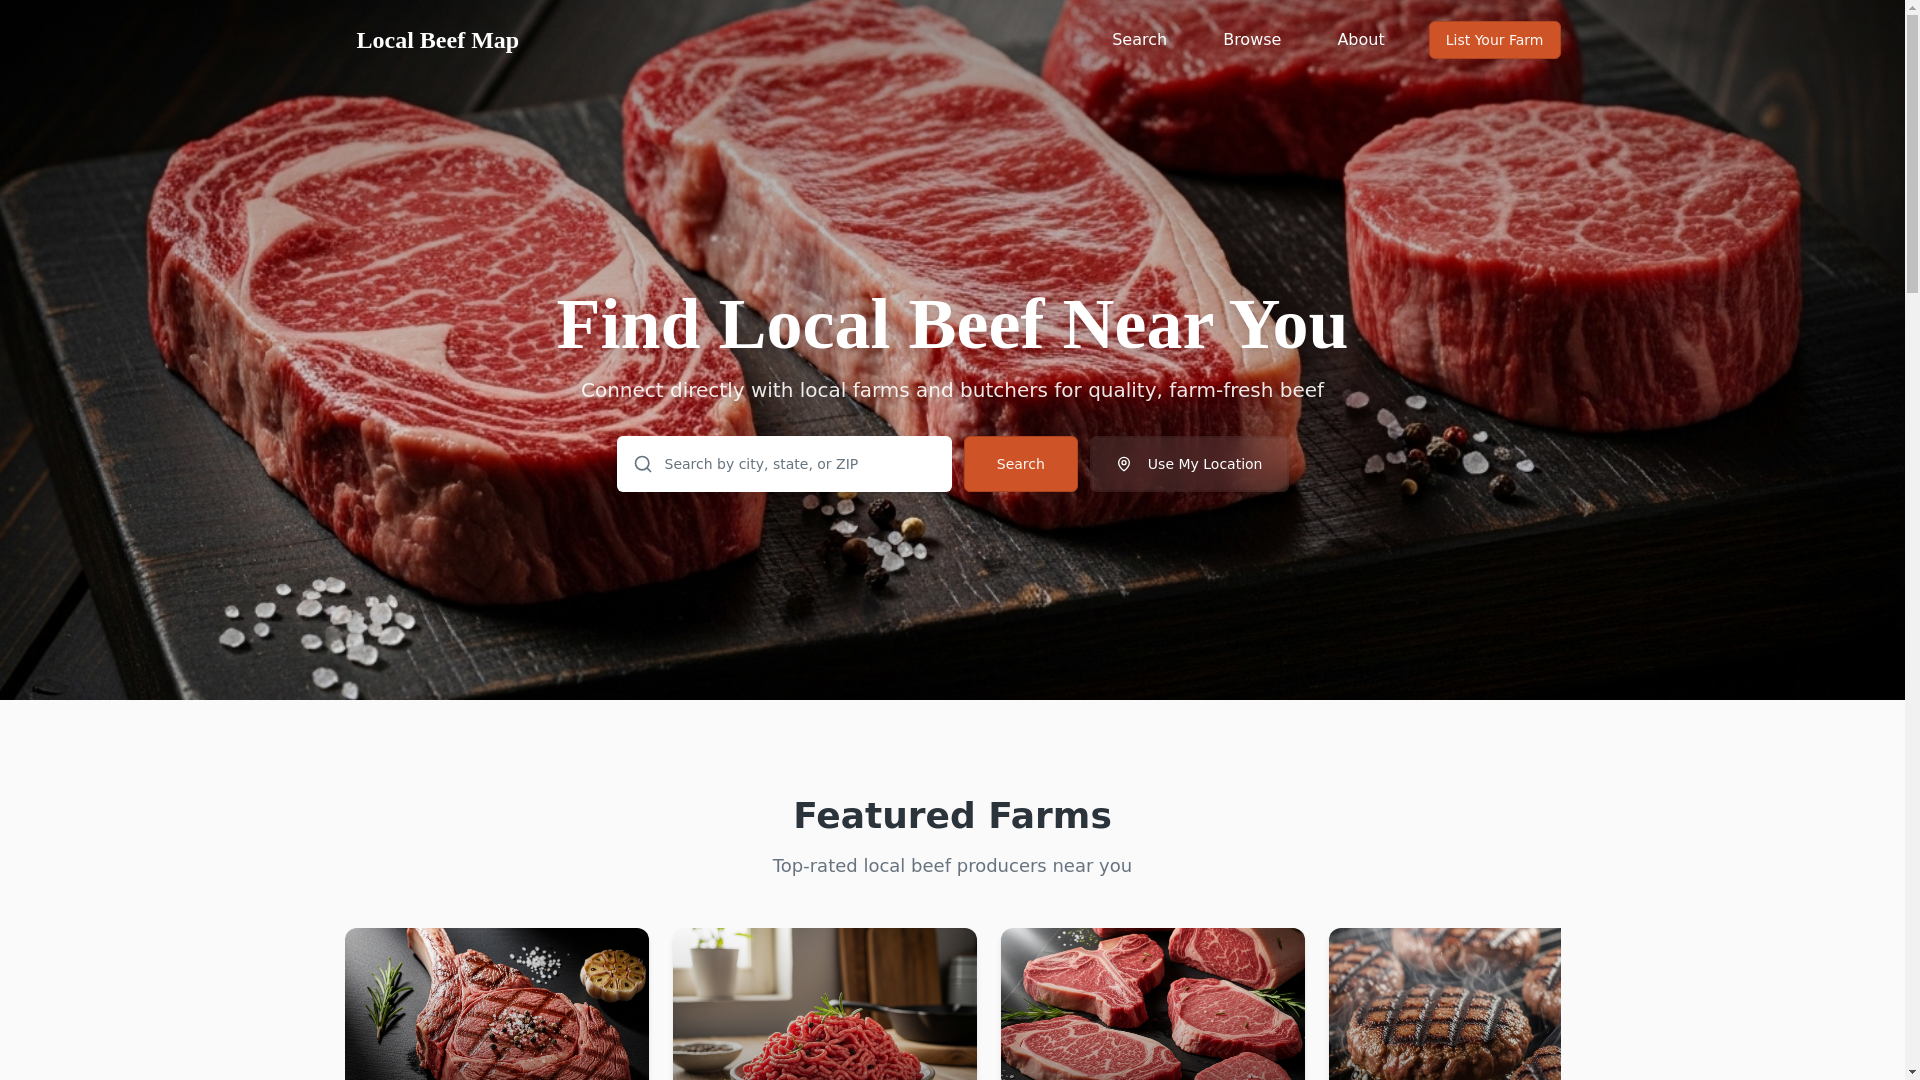Focus the city, state, or ZIP field

pos(784,464)
